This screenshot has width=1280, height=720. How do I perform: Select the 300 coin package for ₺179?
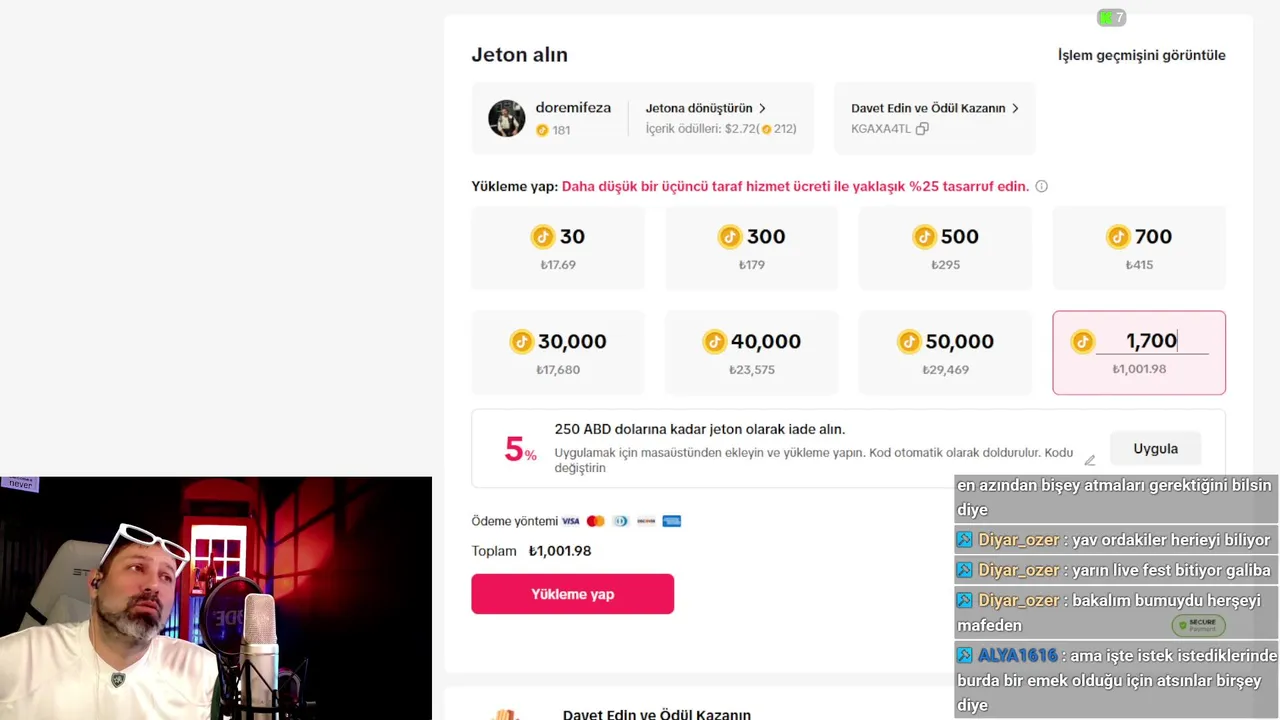751,248
